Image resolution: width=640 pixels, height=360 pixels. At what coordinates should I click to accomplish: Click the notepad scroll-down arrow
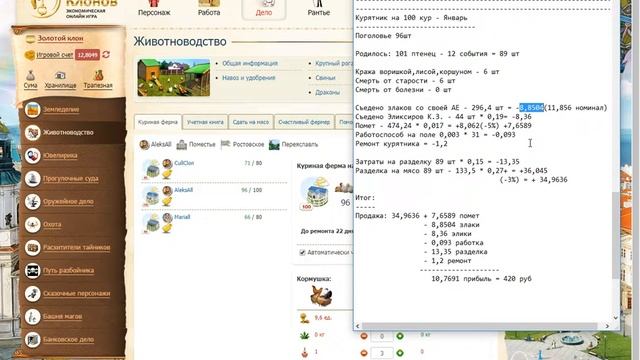coord(616,318)
